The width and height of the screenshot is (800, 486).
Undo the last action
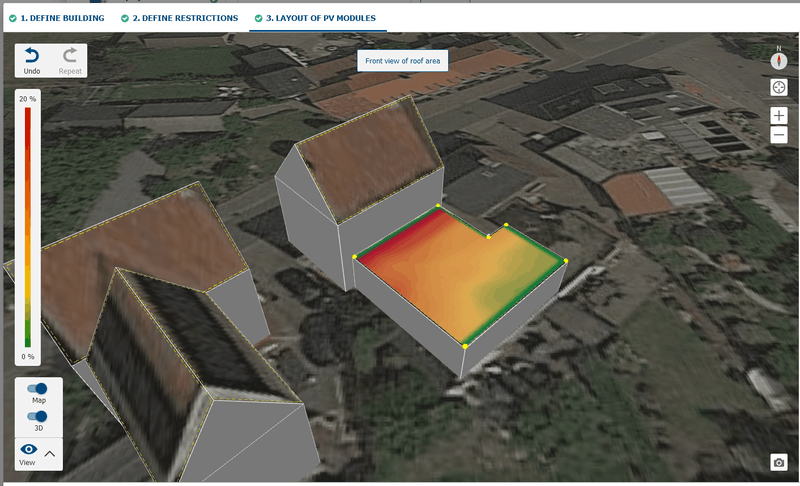tap(32, 61)
